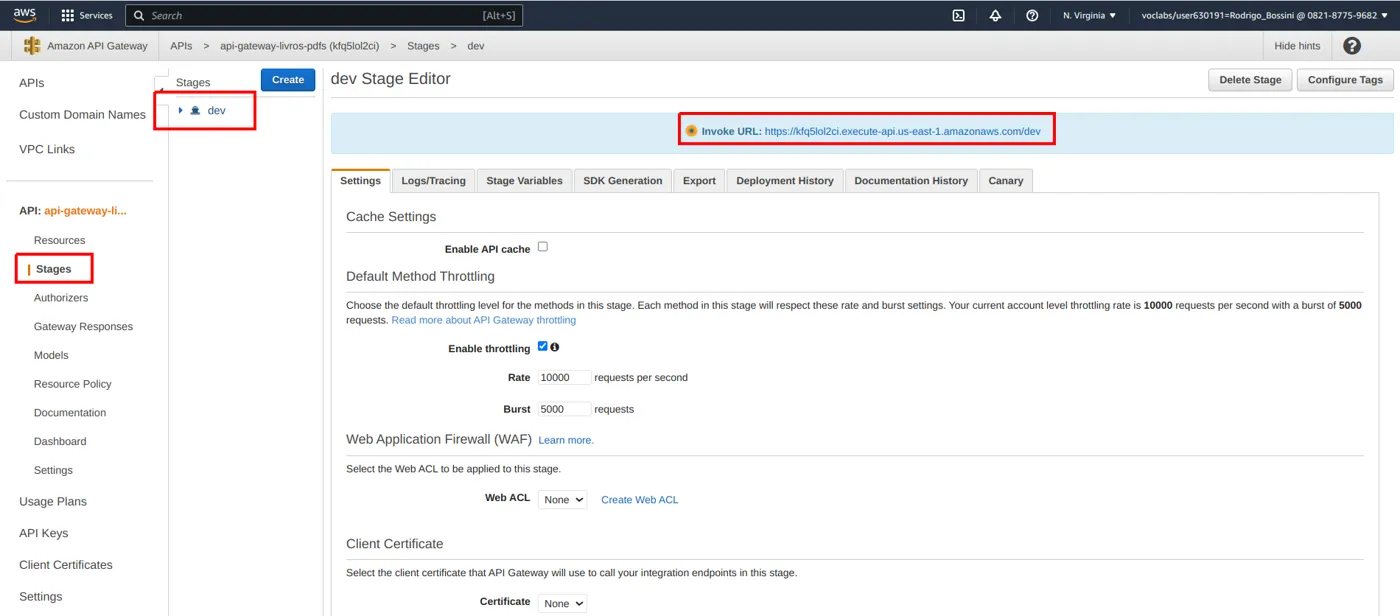This screenshot has width=1400, height=616.
Task: Switch to the Logs/Tracing tab
Action: pyautogui.click(x=433, y=181)
